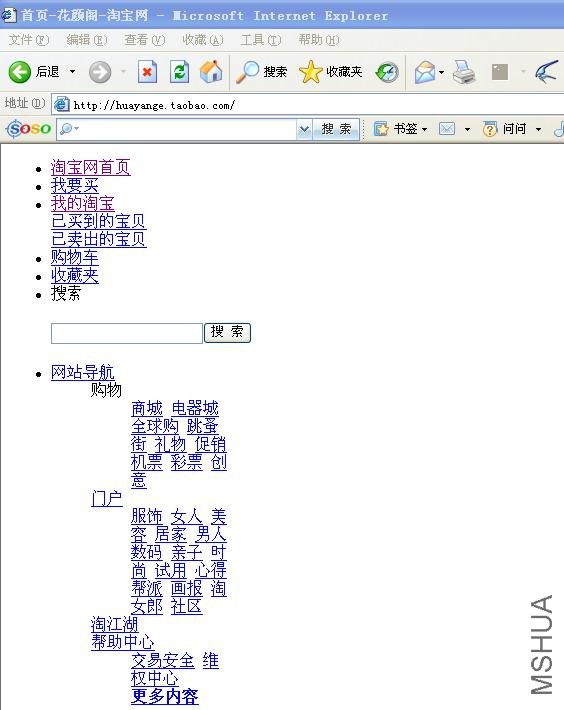The image size is (564, 710).
Task: Click the page icon in the address bar
Action: tap(62, 105)
